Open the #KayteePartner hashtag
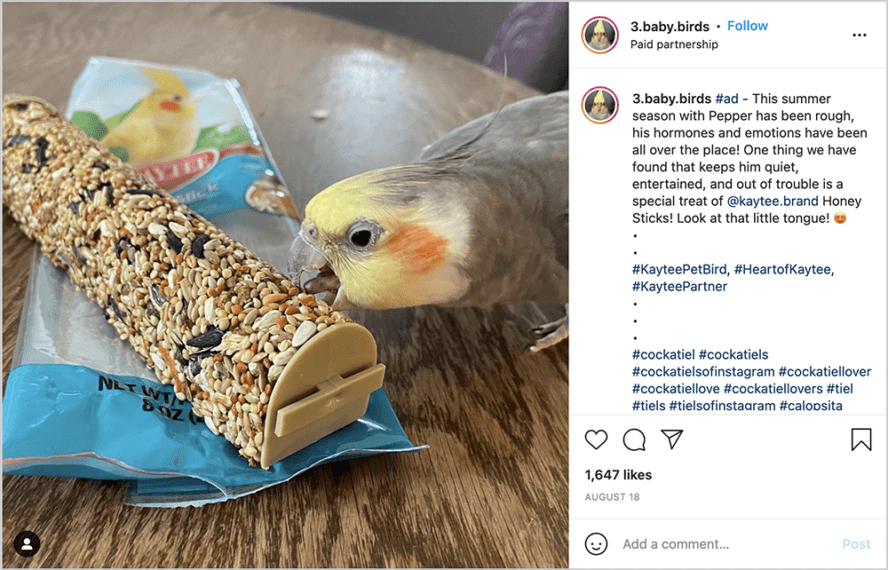Image resolution: width=888 pixels, height=570 pixels. tap(680, 286)
